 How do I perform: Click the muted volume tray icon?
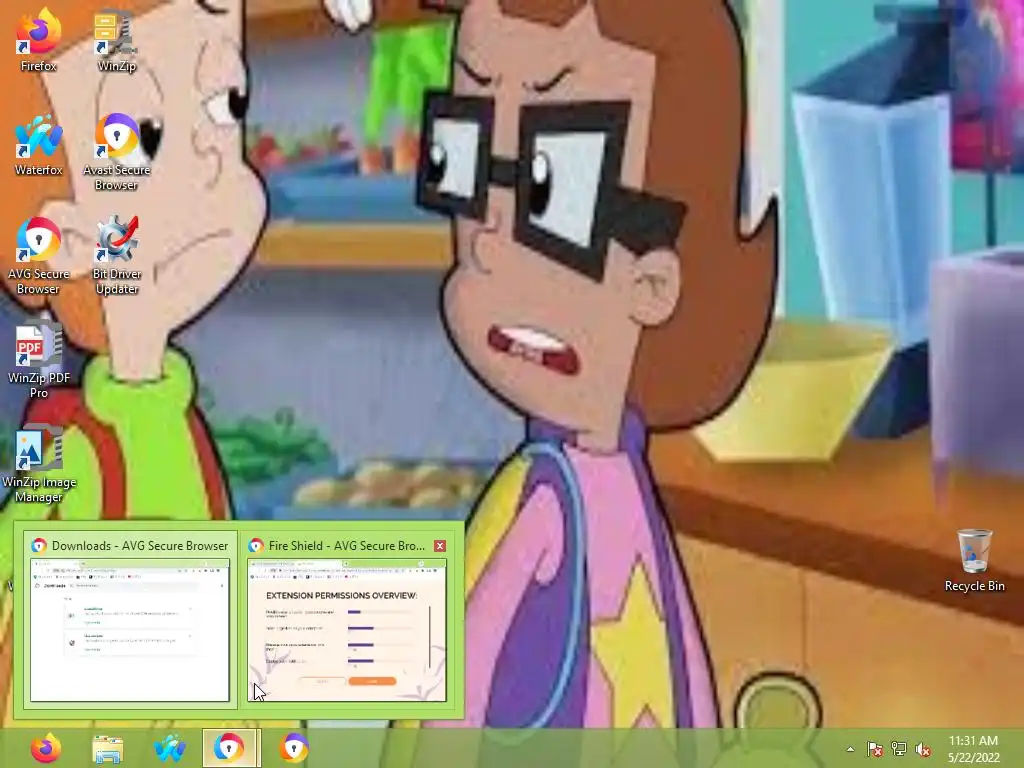click(923, 749)
